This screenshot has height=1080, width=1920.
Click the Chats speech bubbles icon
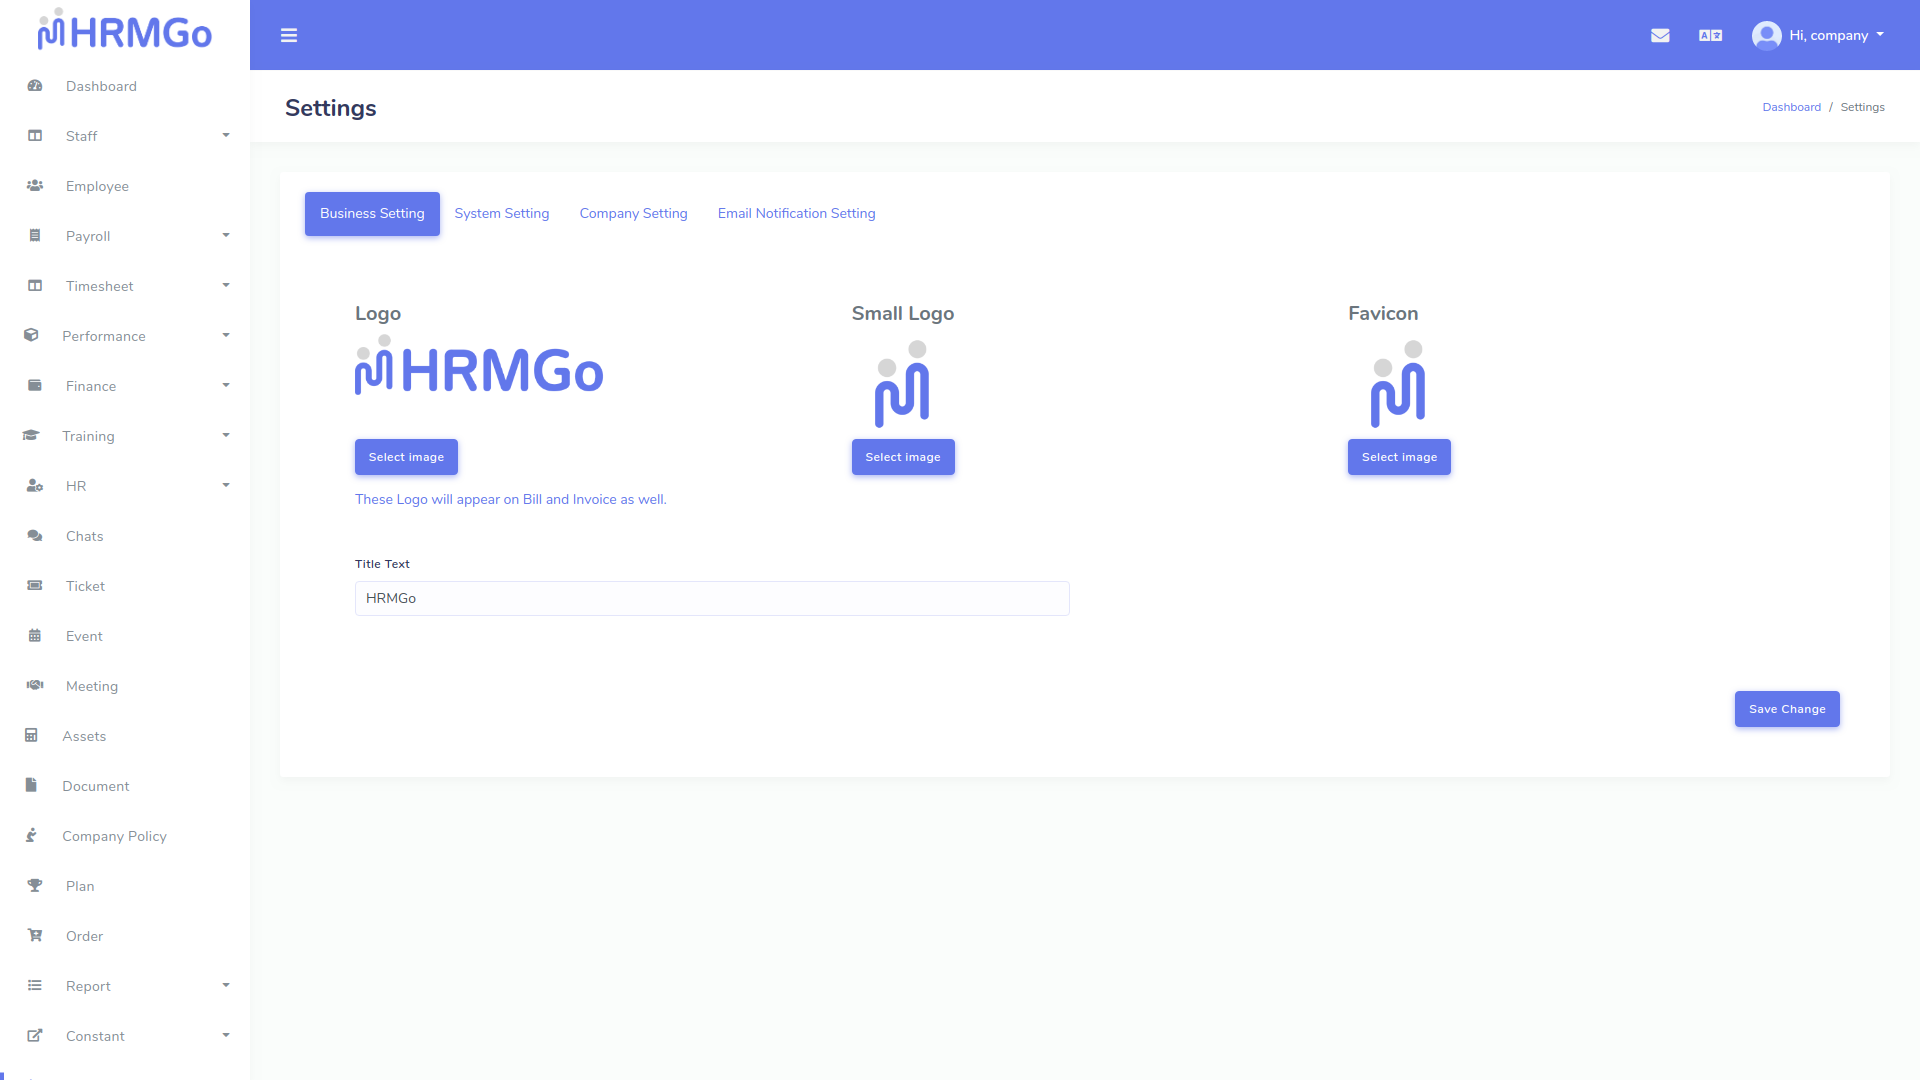tap(35, 536)
